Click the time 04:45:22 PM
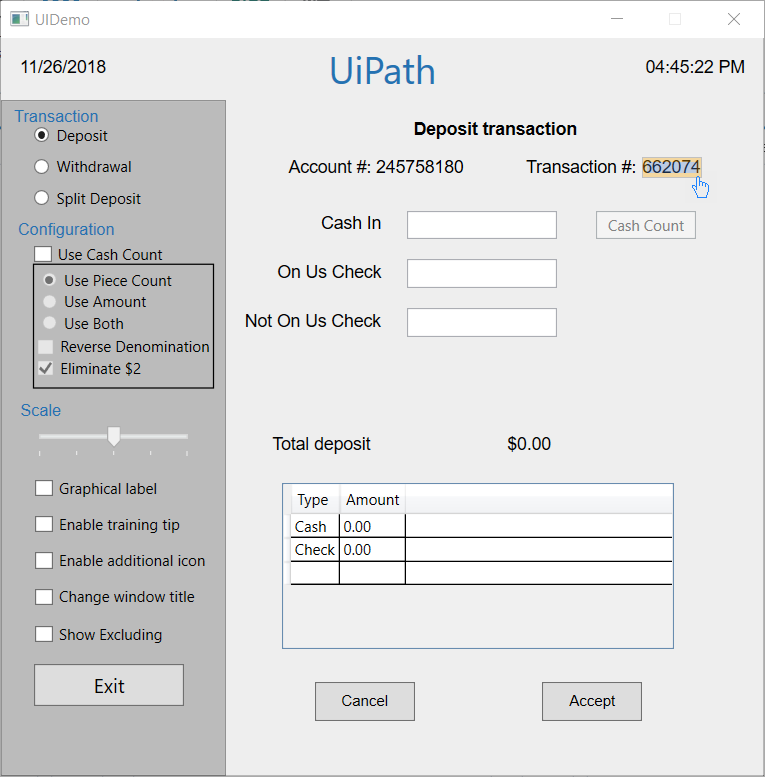Screen dimensions: 765x777 coord(695,67)
